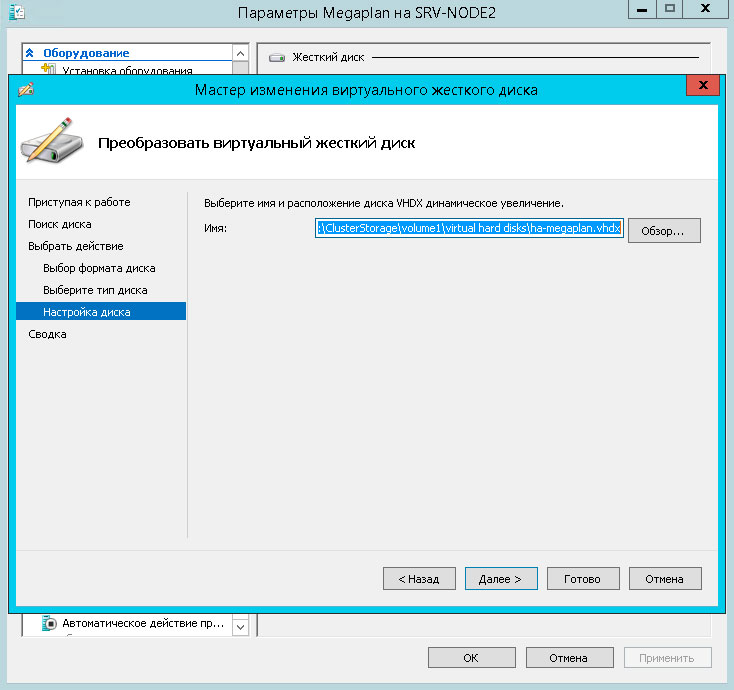Image resolution: width=734 pixels, height=690 pixels.
Task: Open the Приступая к работе step
Action: point(79,202)
